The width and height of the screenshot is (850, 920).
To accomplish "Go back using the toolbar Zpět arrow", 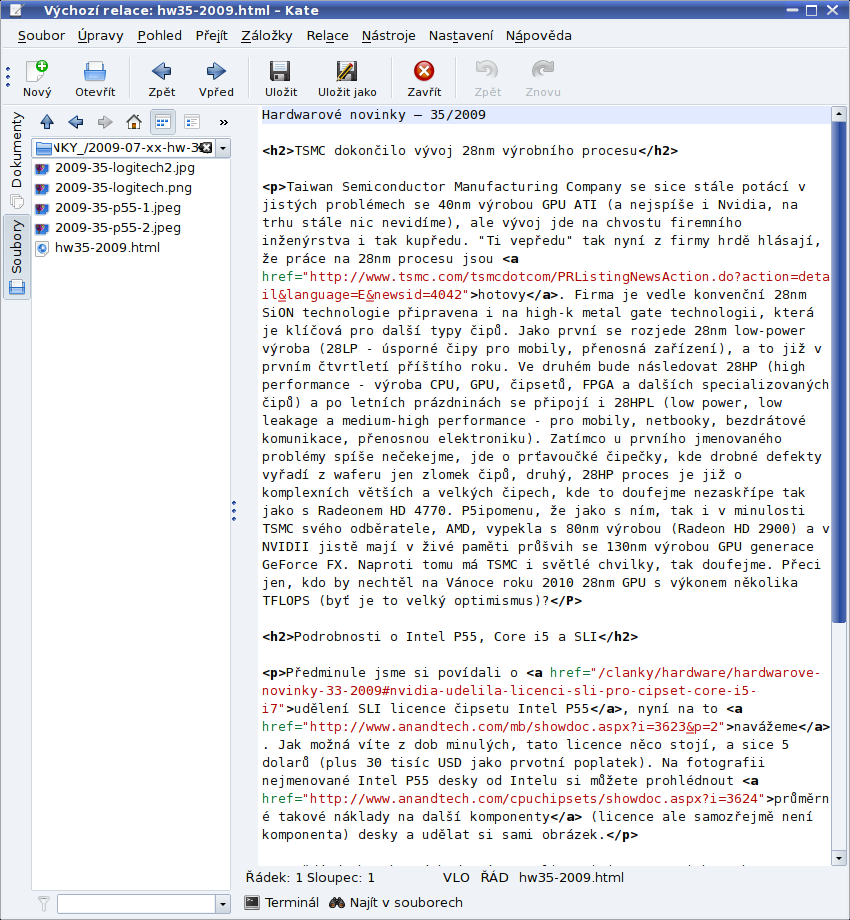I will coord(161,78).
